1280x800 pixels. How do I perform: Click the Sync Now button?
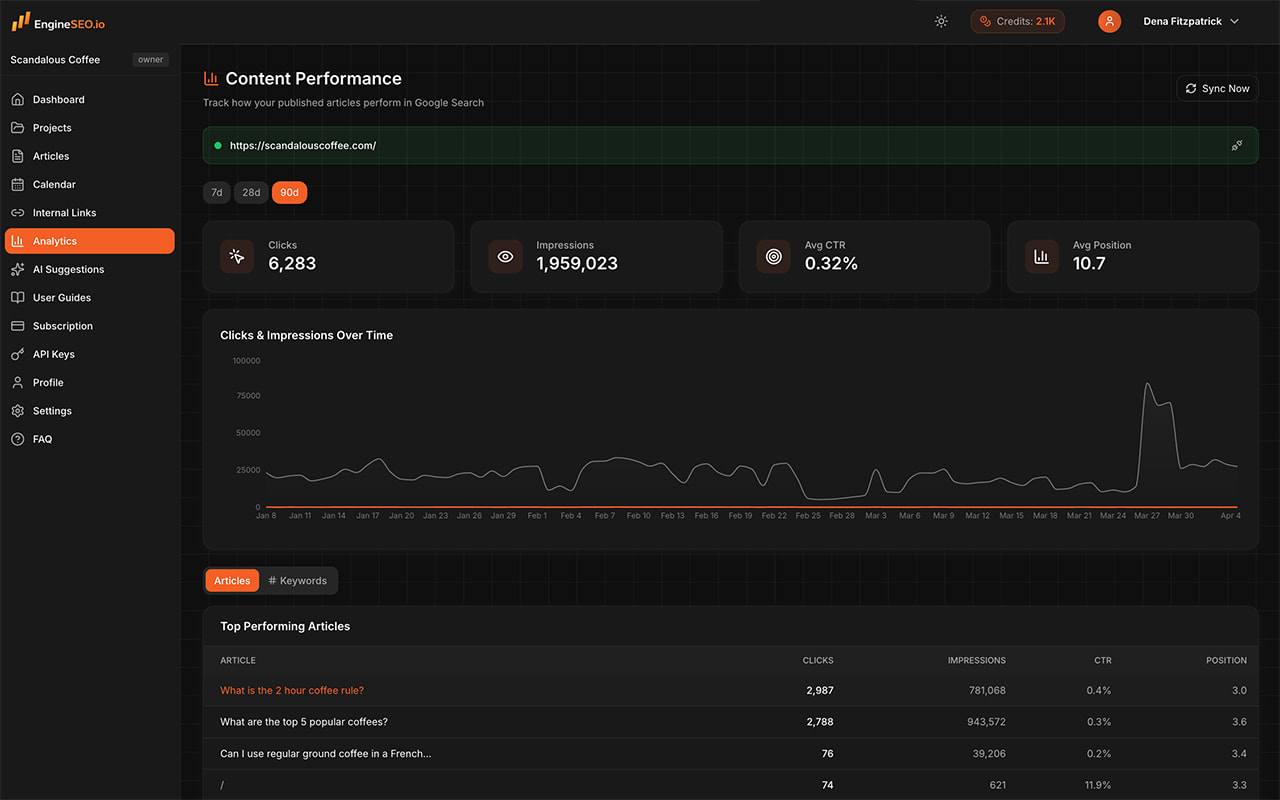pos(1217,88)
